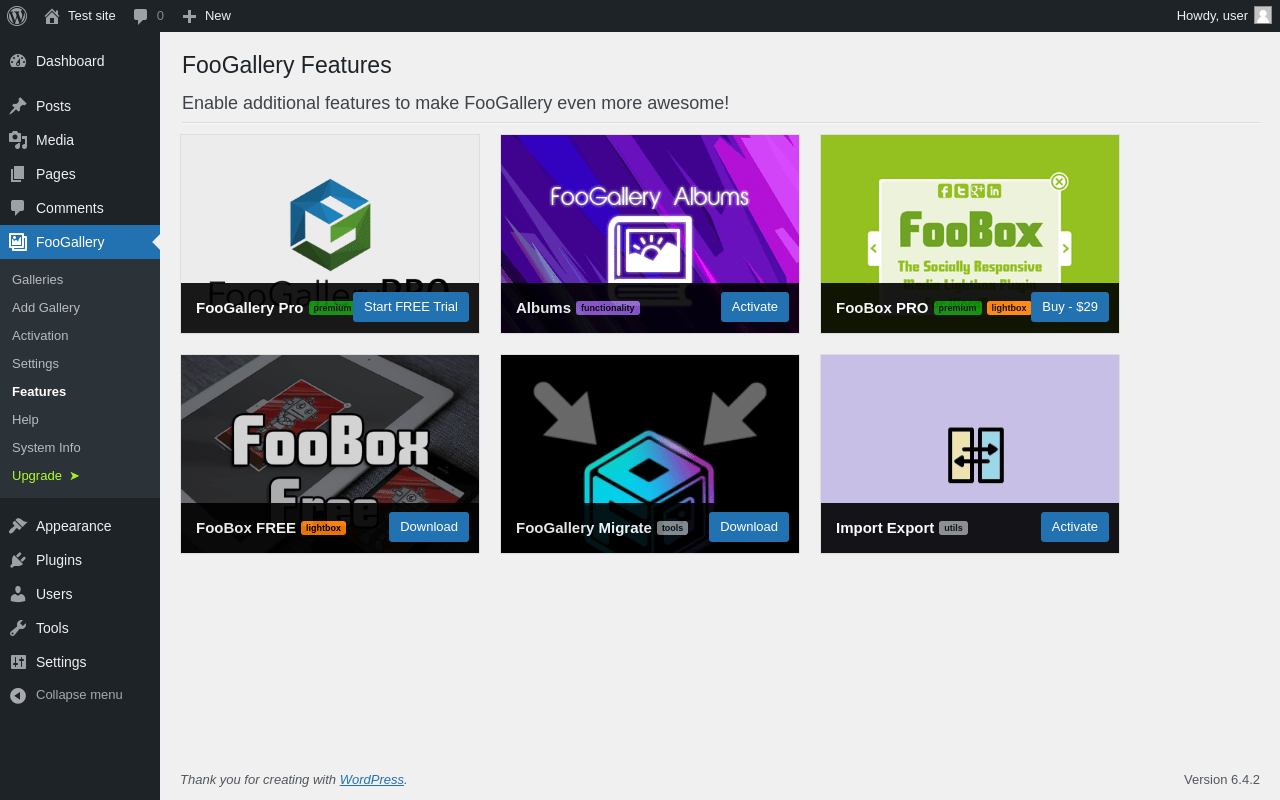Open the Dashboard menu
The width and height of the screenshot is (1280, 800).
point(80,61)
